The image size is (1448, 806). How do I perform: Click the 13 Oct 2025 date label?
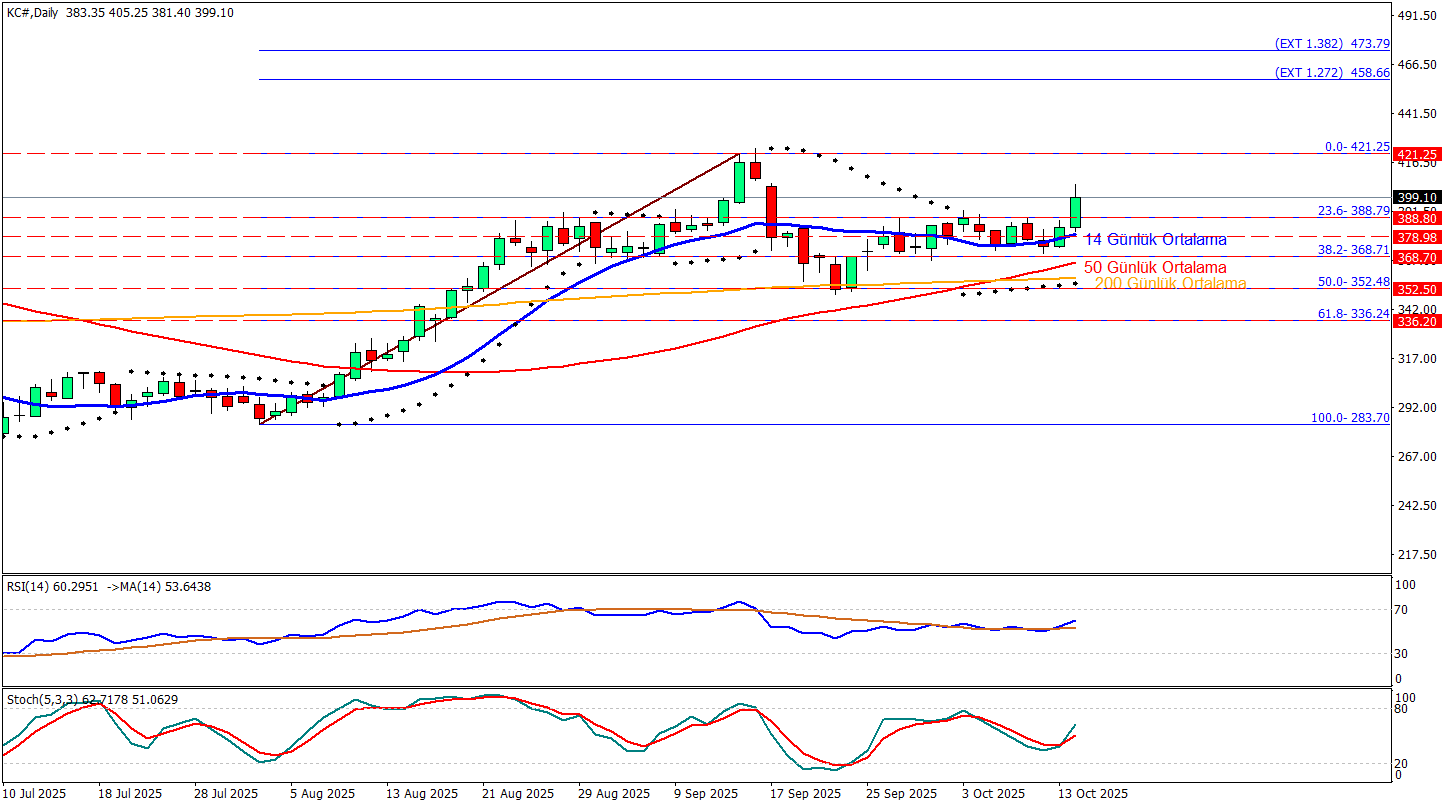point(1093,793)
